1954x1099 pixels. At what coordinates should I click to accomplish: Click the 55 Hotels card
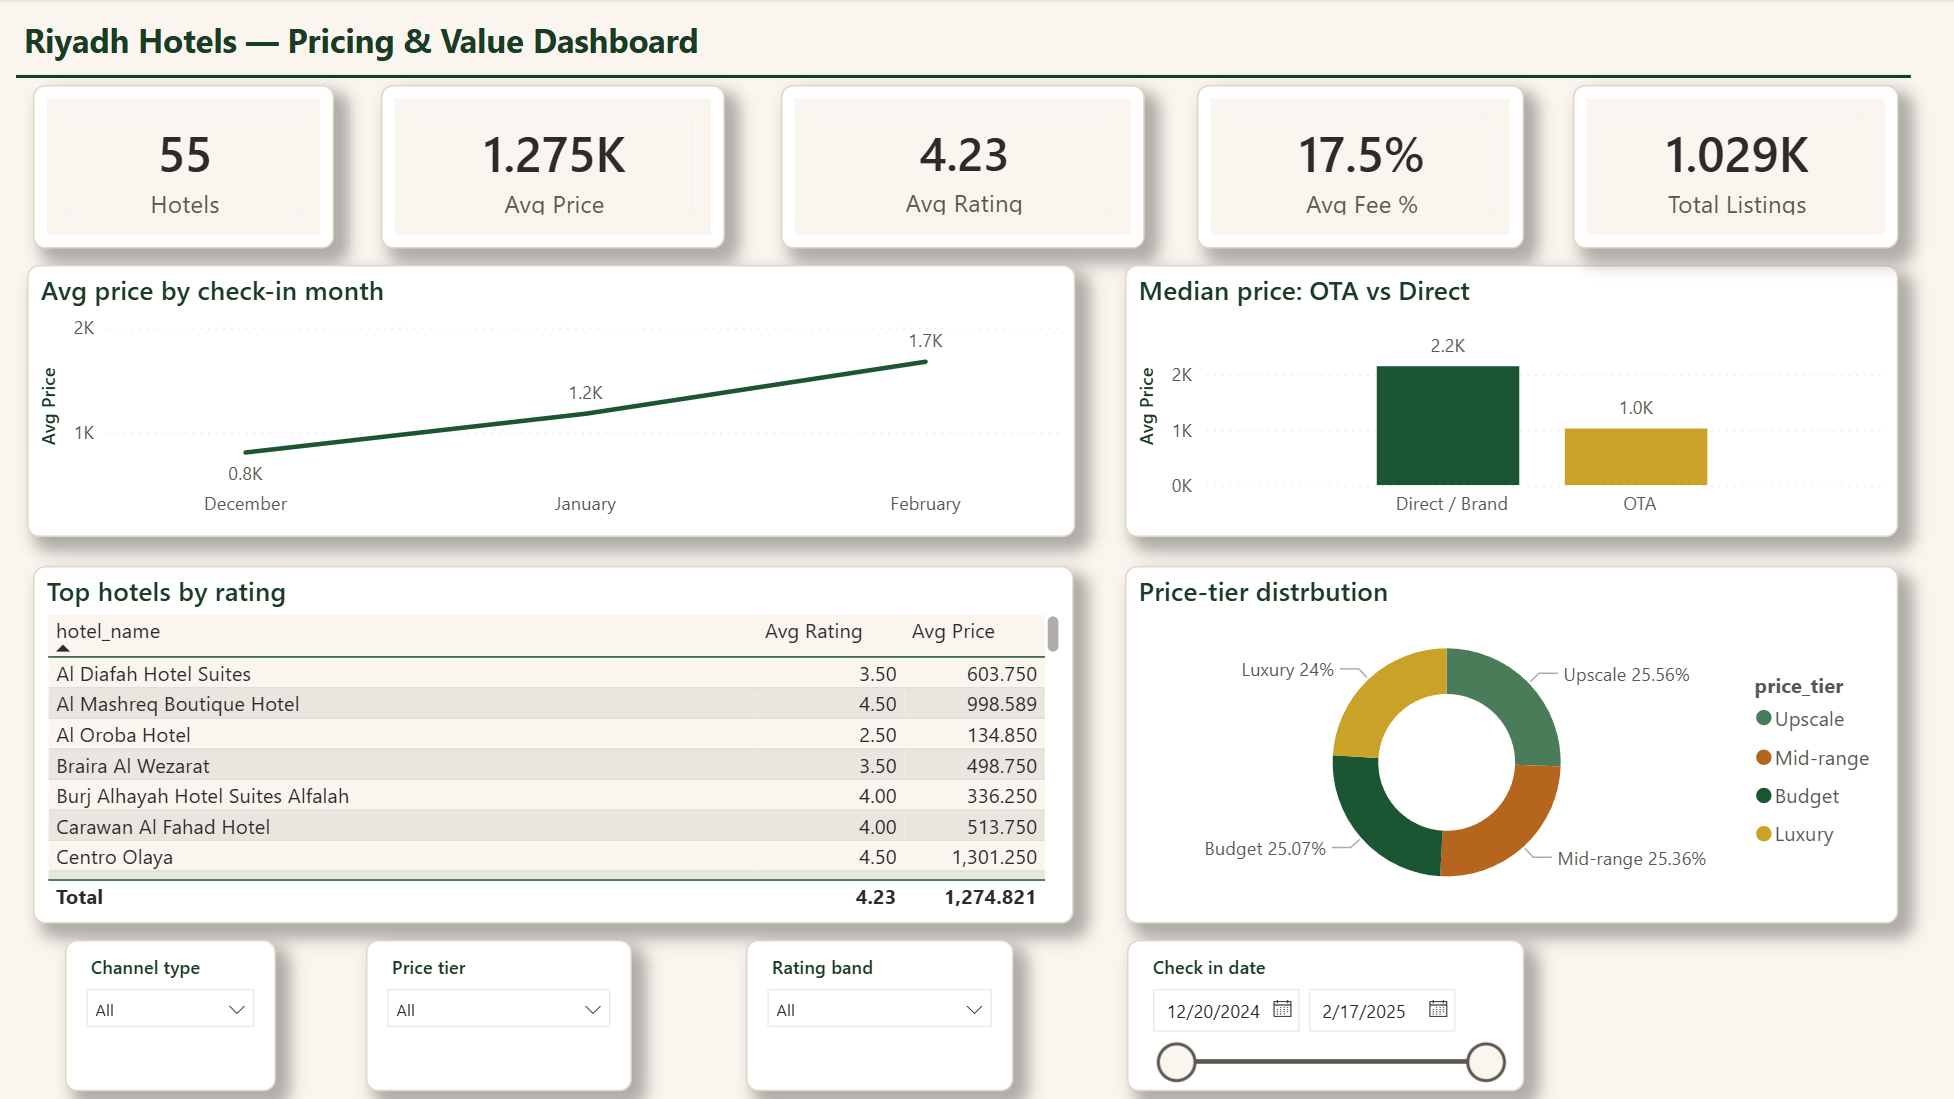click(x=184, y=167)
